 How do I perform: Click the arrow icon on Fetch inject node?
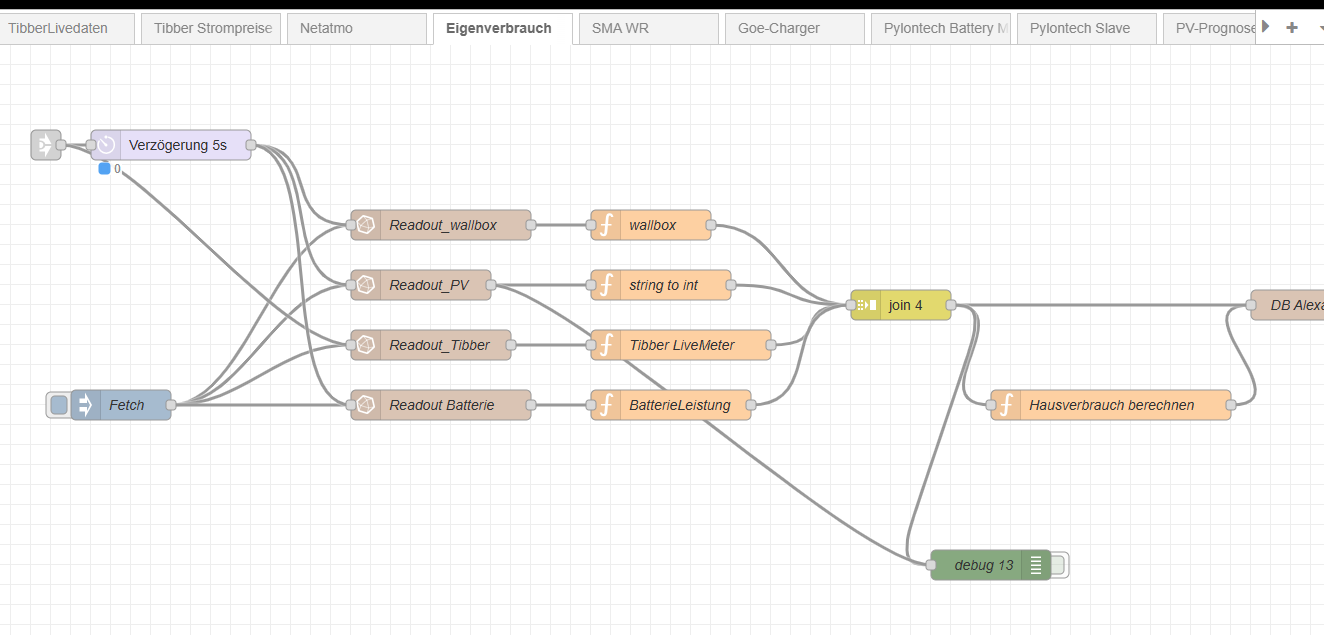85,405
